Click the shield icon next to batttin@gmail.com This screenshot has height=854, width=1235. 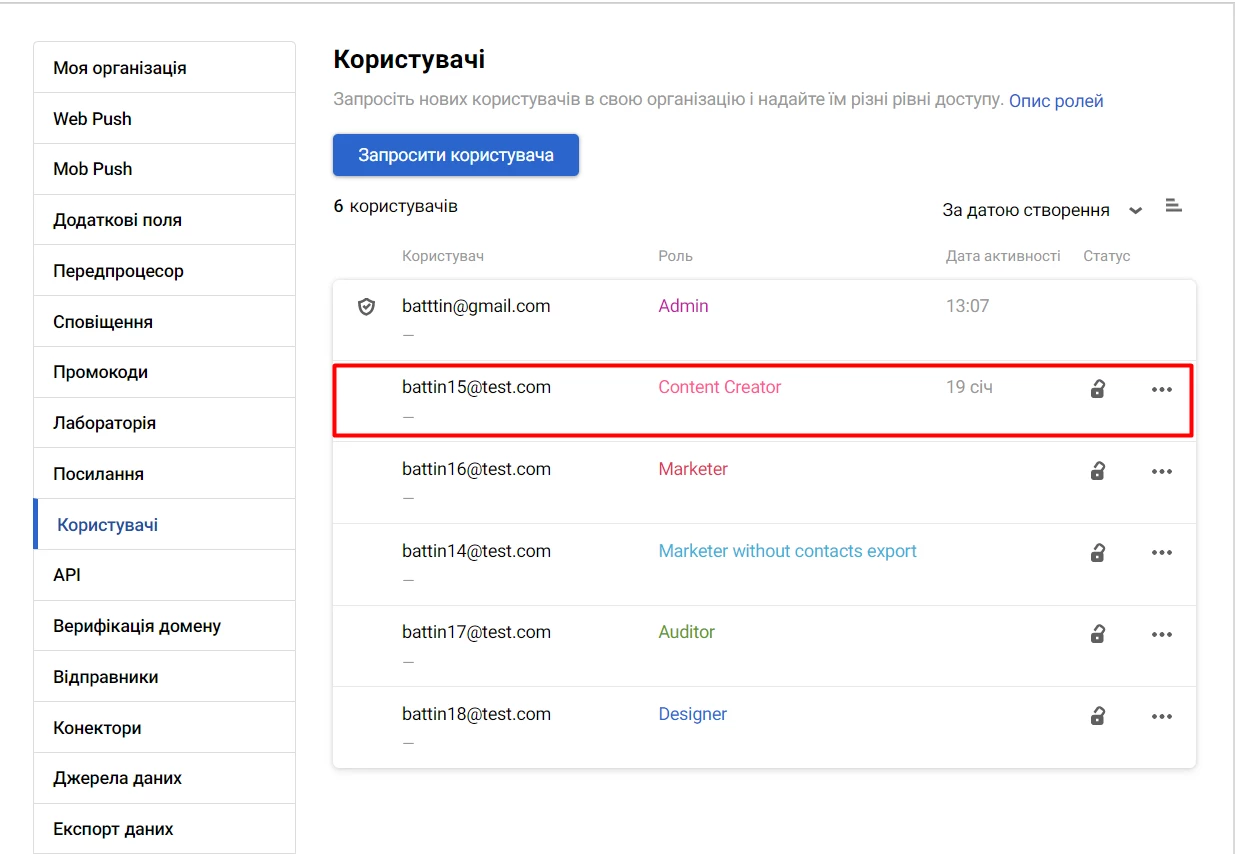366,307
